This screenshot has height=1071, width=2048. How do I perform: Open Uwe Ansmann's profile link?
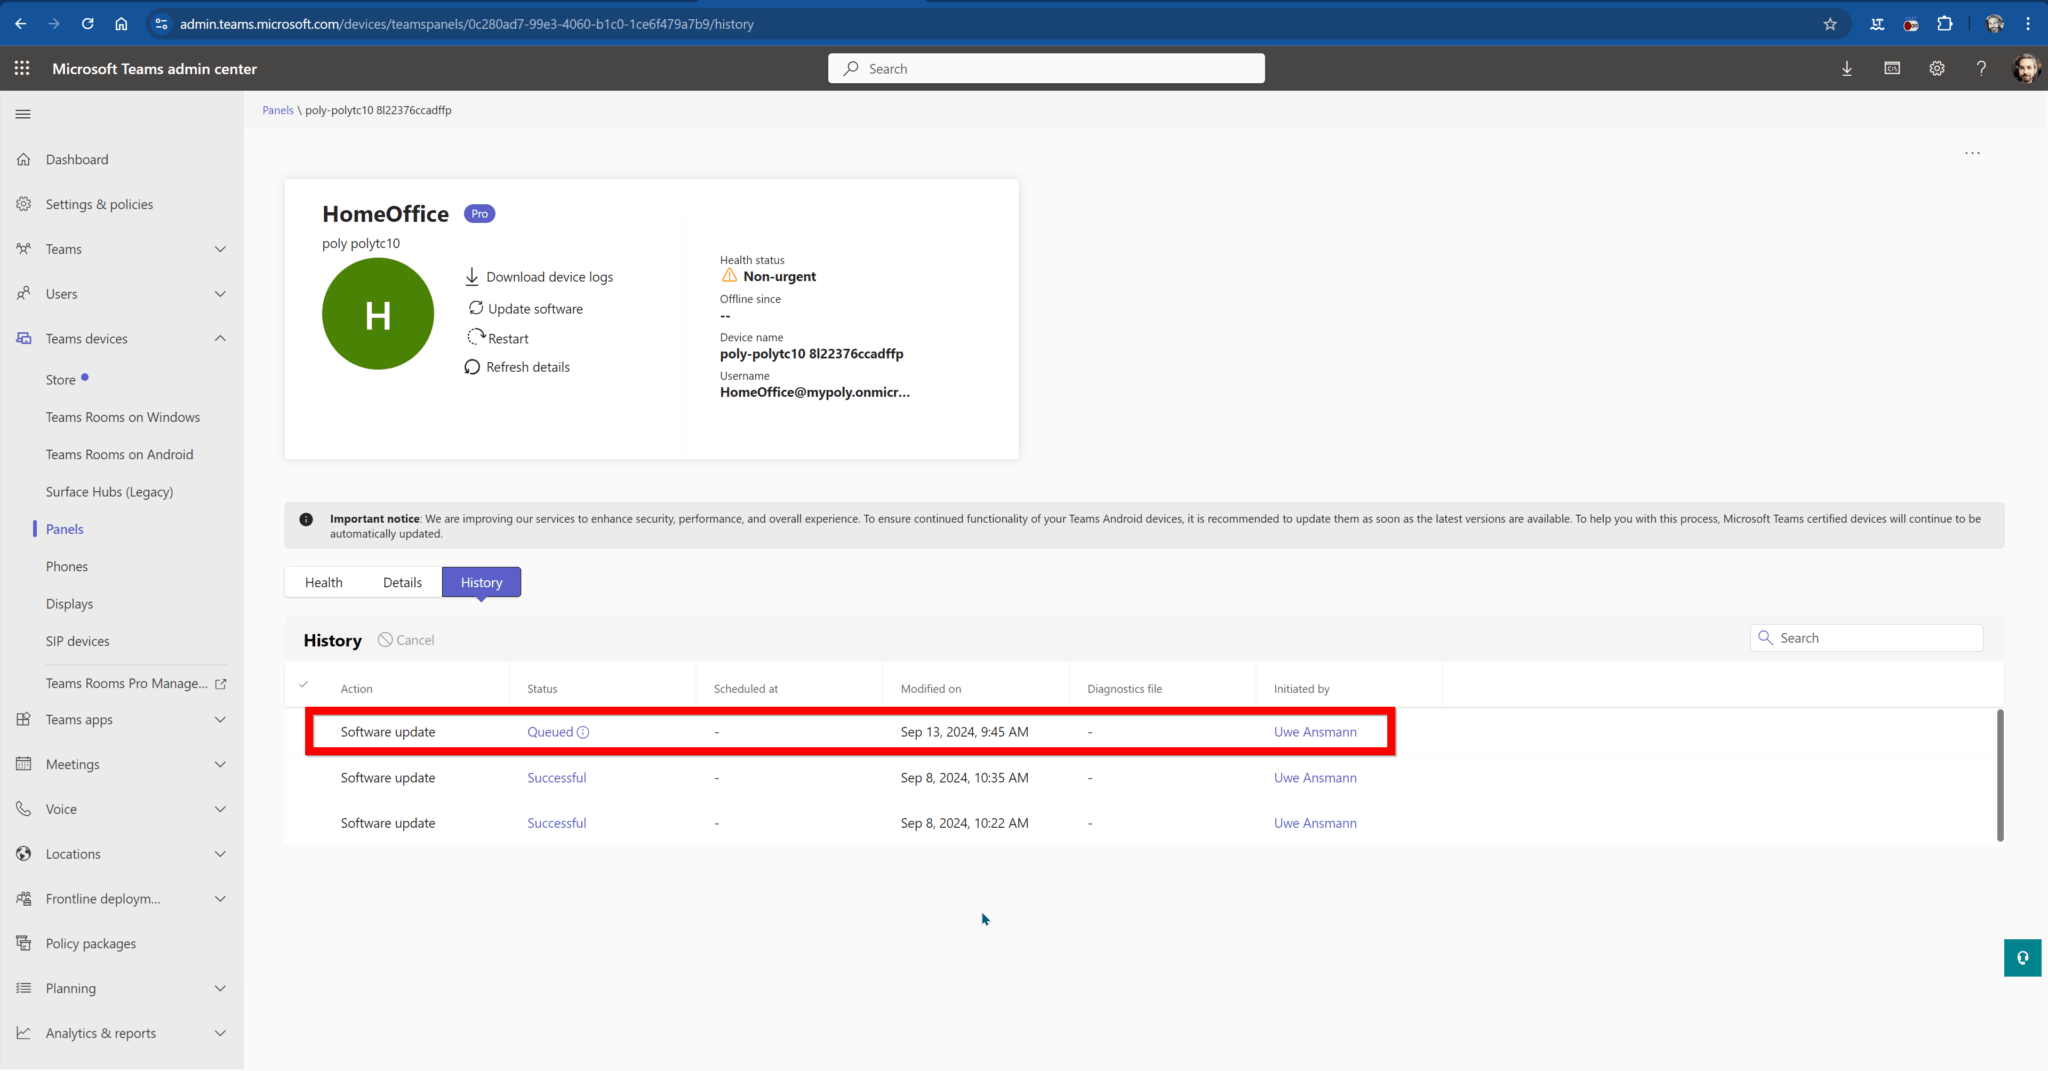click(1315, 731)
